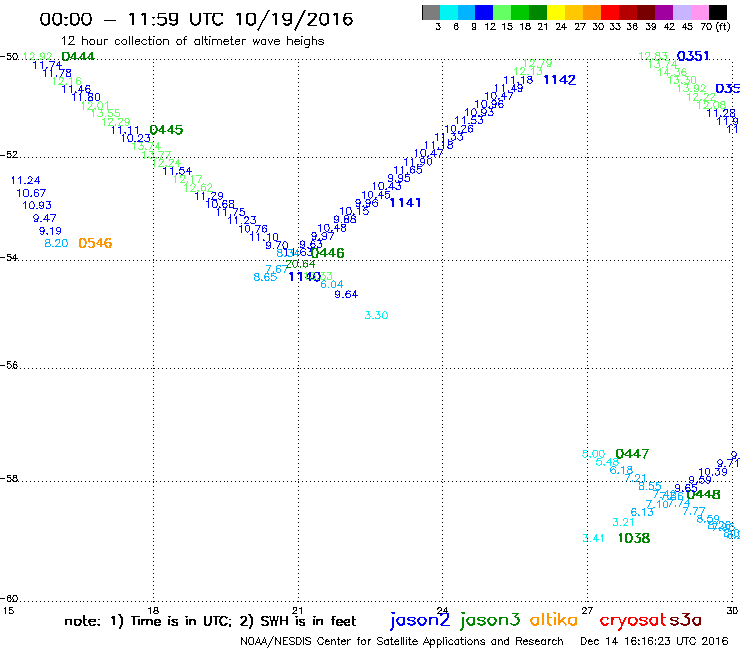This screenshot has width=740, height=650.
Task: Click the wave height value 9.47
Action: point(44,218)
